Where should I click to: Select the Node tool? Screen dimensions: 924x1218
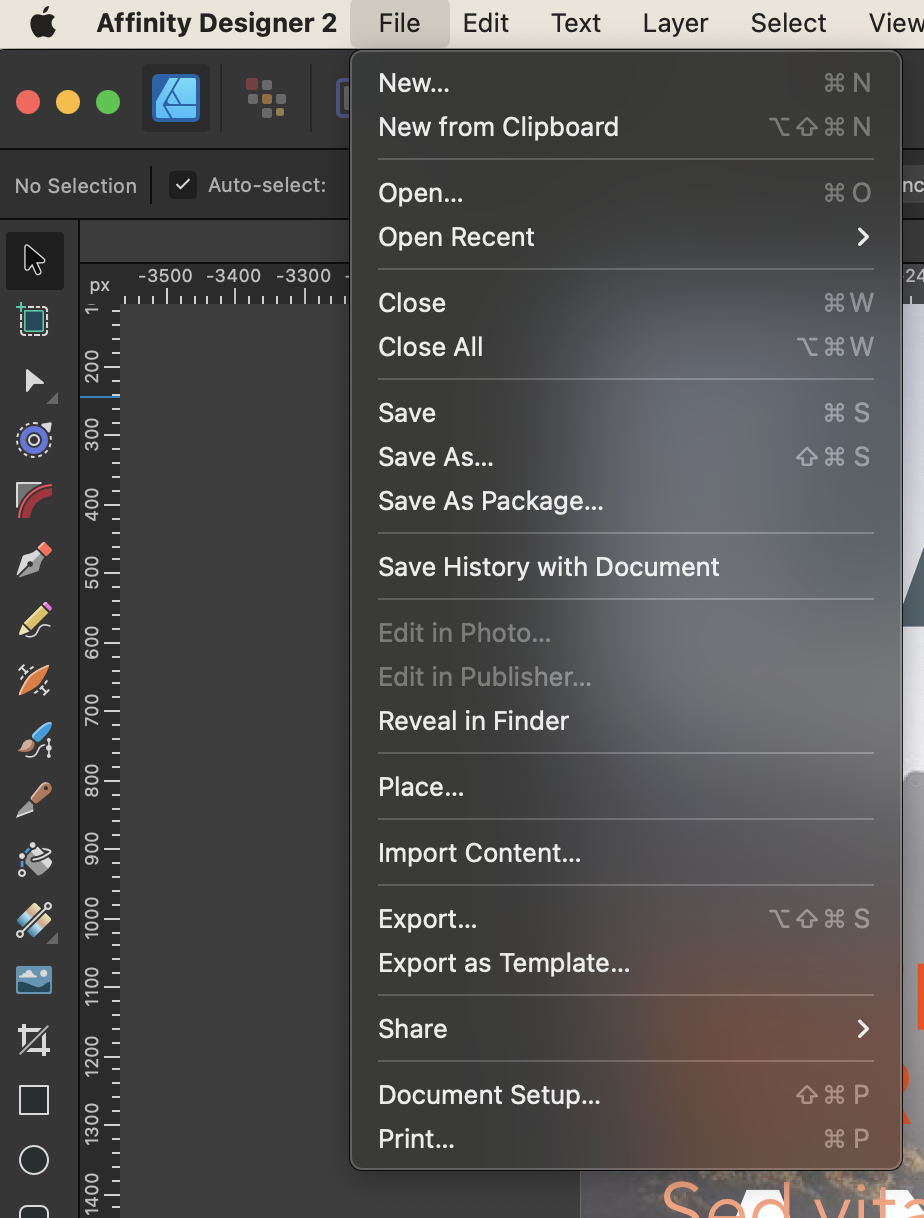tap(34, 380)
